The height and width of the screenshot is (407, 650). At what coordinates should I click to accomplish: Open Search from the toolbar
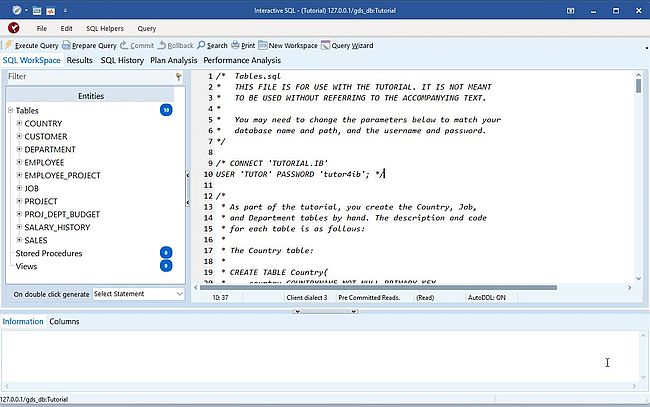pos(212,45)
